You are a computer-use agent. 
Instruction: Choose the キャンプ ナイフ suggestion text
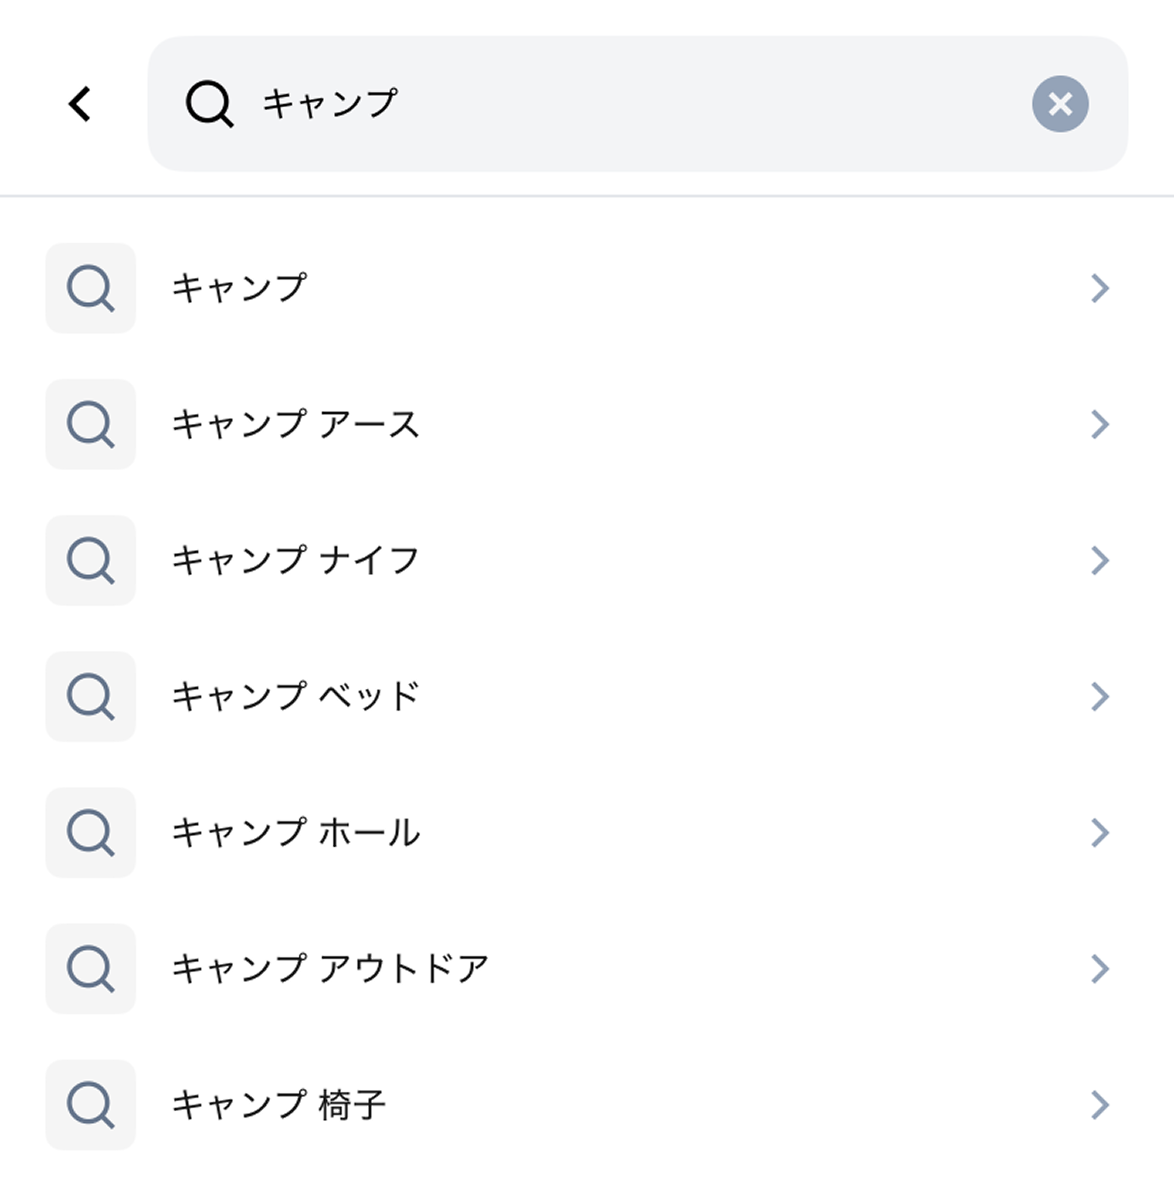(x=296, y=560)
